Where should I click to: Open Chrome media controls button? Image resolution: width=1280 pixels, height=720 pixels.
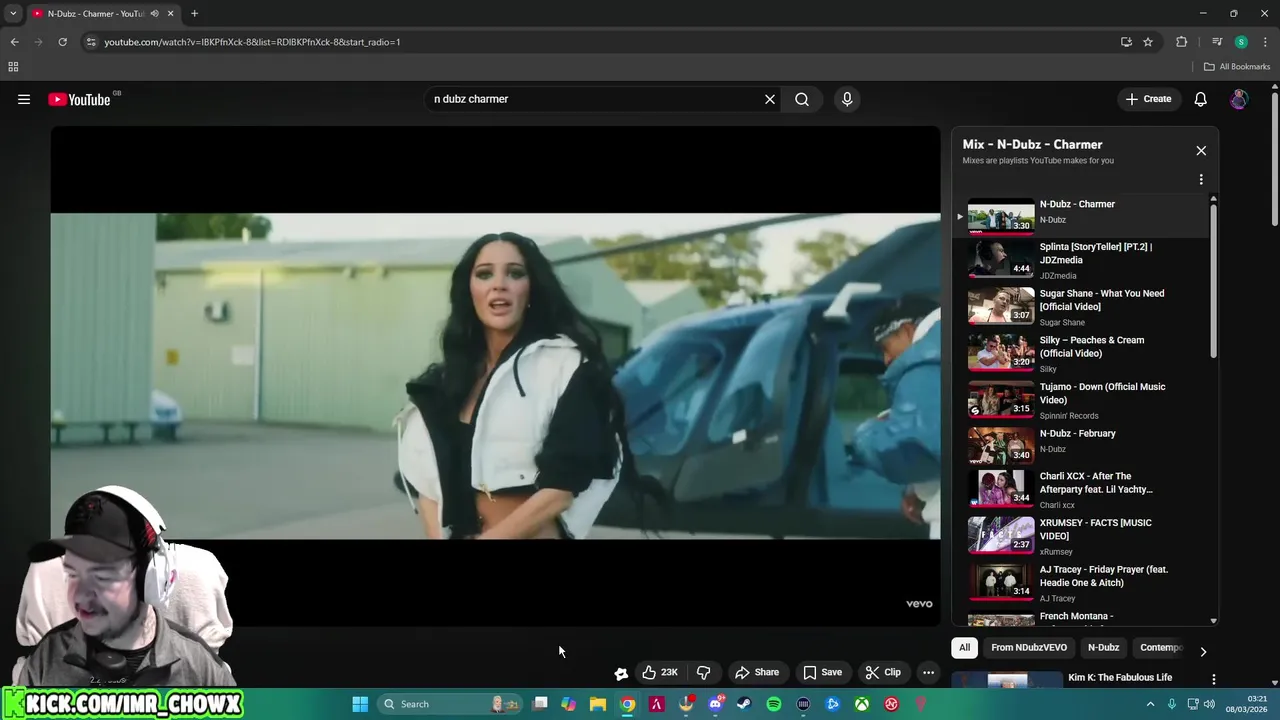tap(1217, 42)
